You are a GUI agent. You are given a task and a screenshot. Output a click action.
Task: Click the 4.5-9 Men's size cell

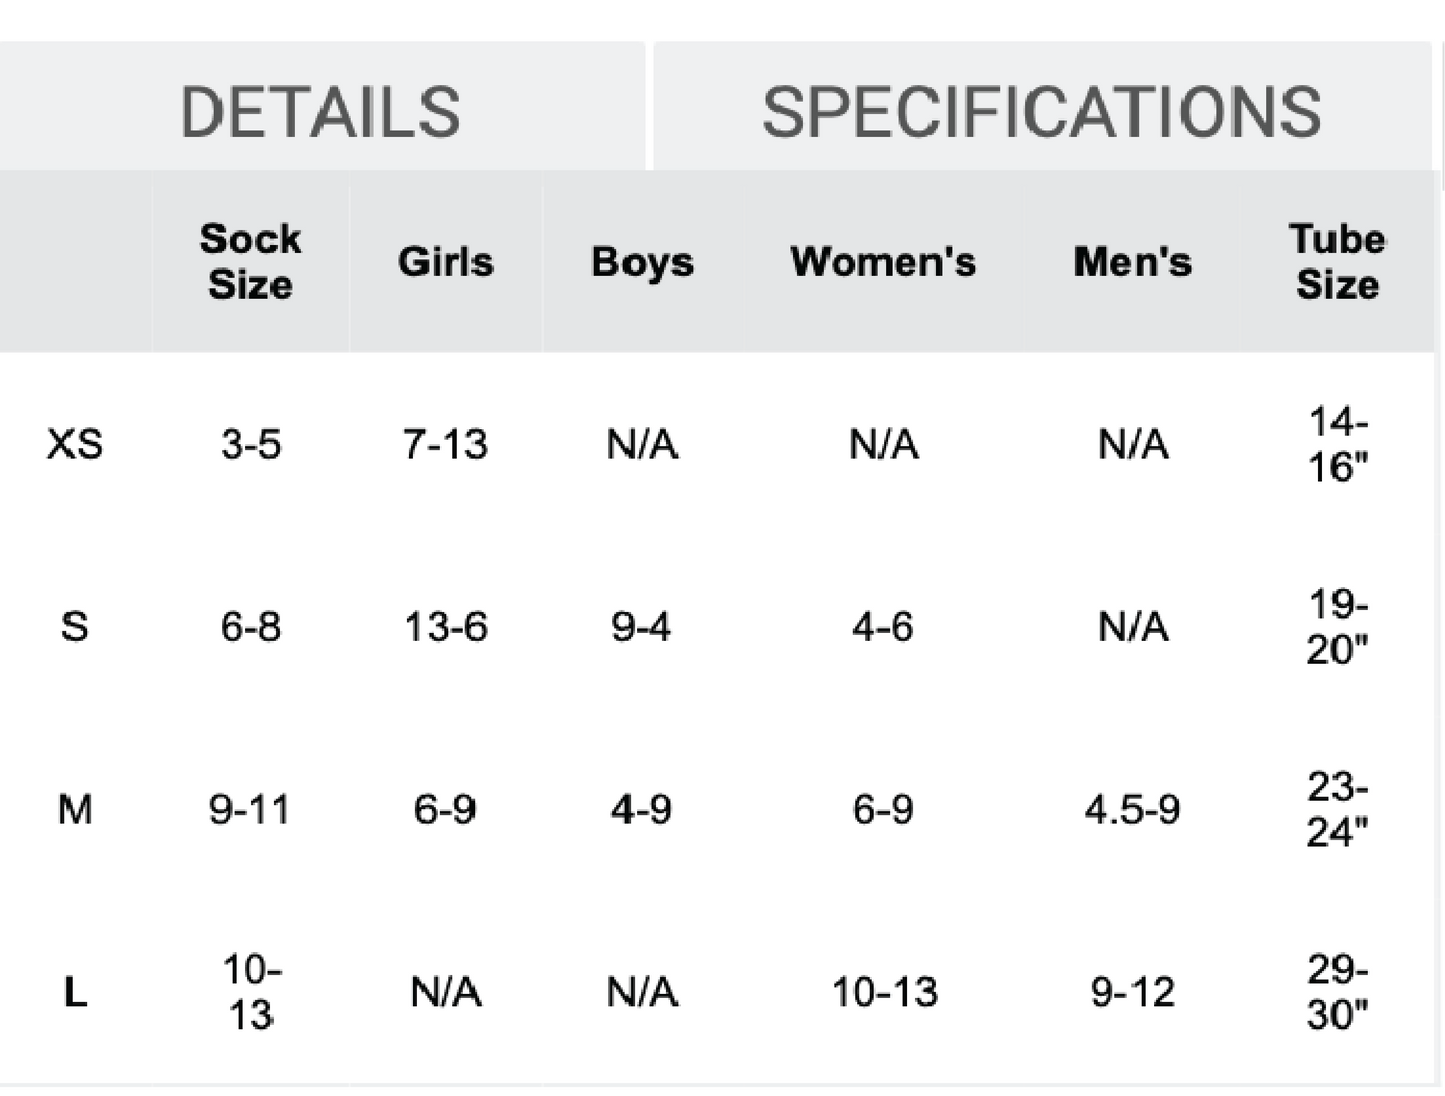[1132, 811]
